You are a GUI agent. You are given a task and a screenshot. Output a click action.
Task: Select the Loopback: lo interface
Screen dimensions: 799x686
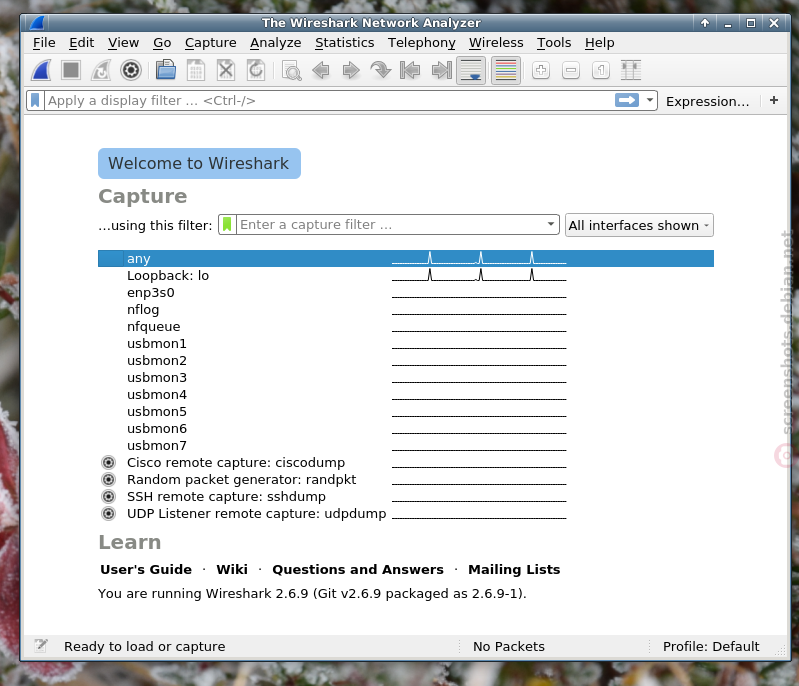coord(406,275)
